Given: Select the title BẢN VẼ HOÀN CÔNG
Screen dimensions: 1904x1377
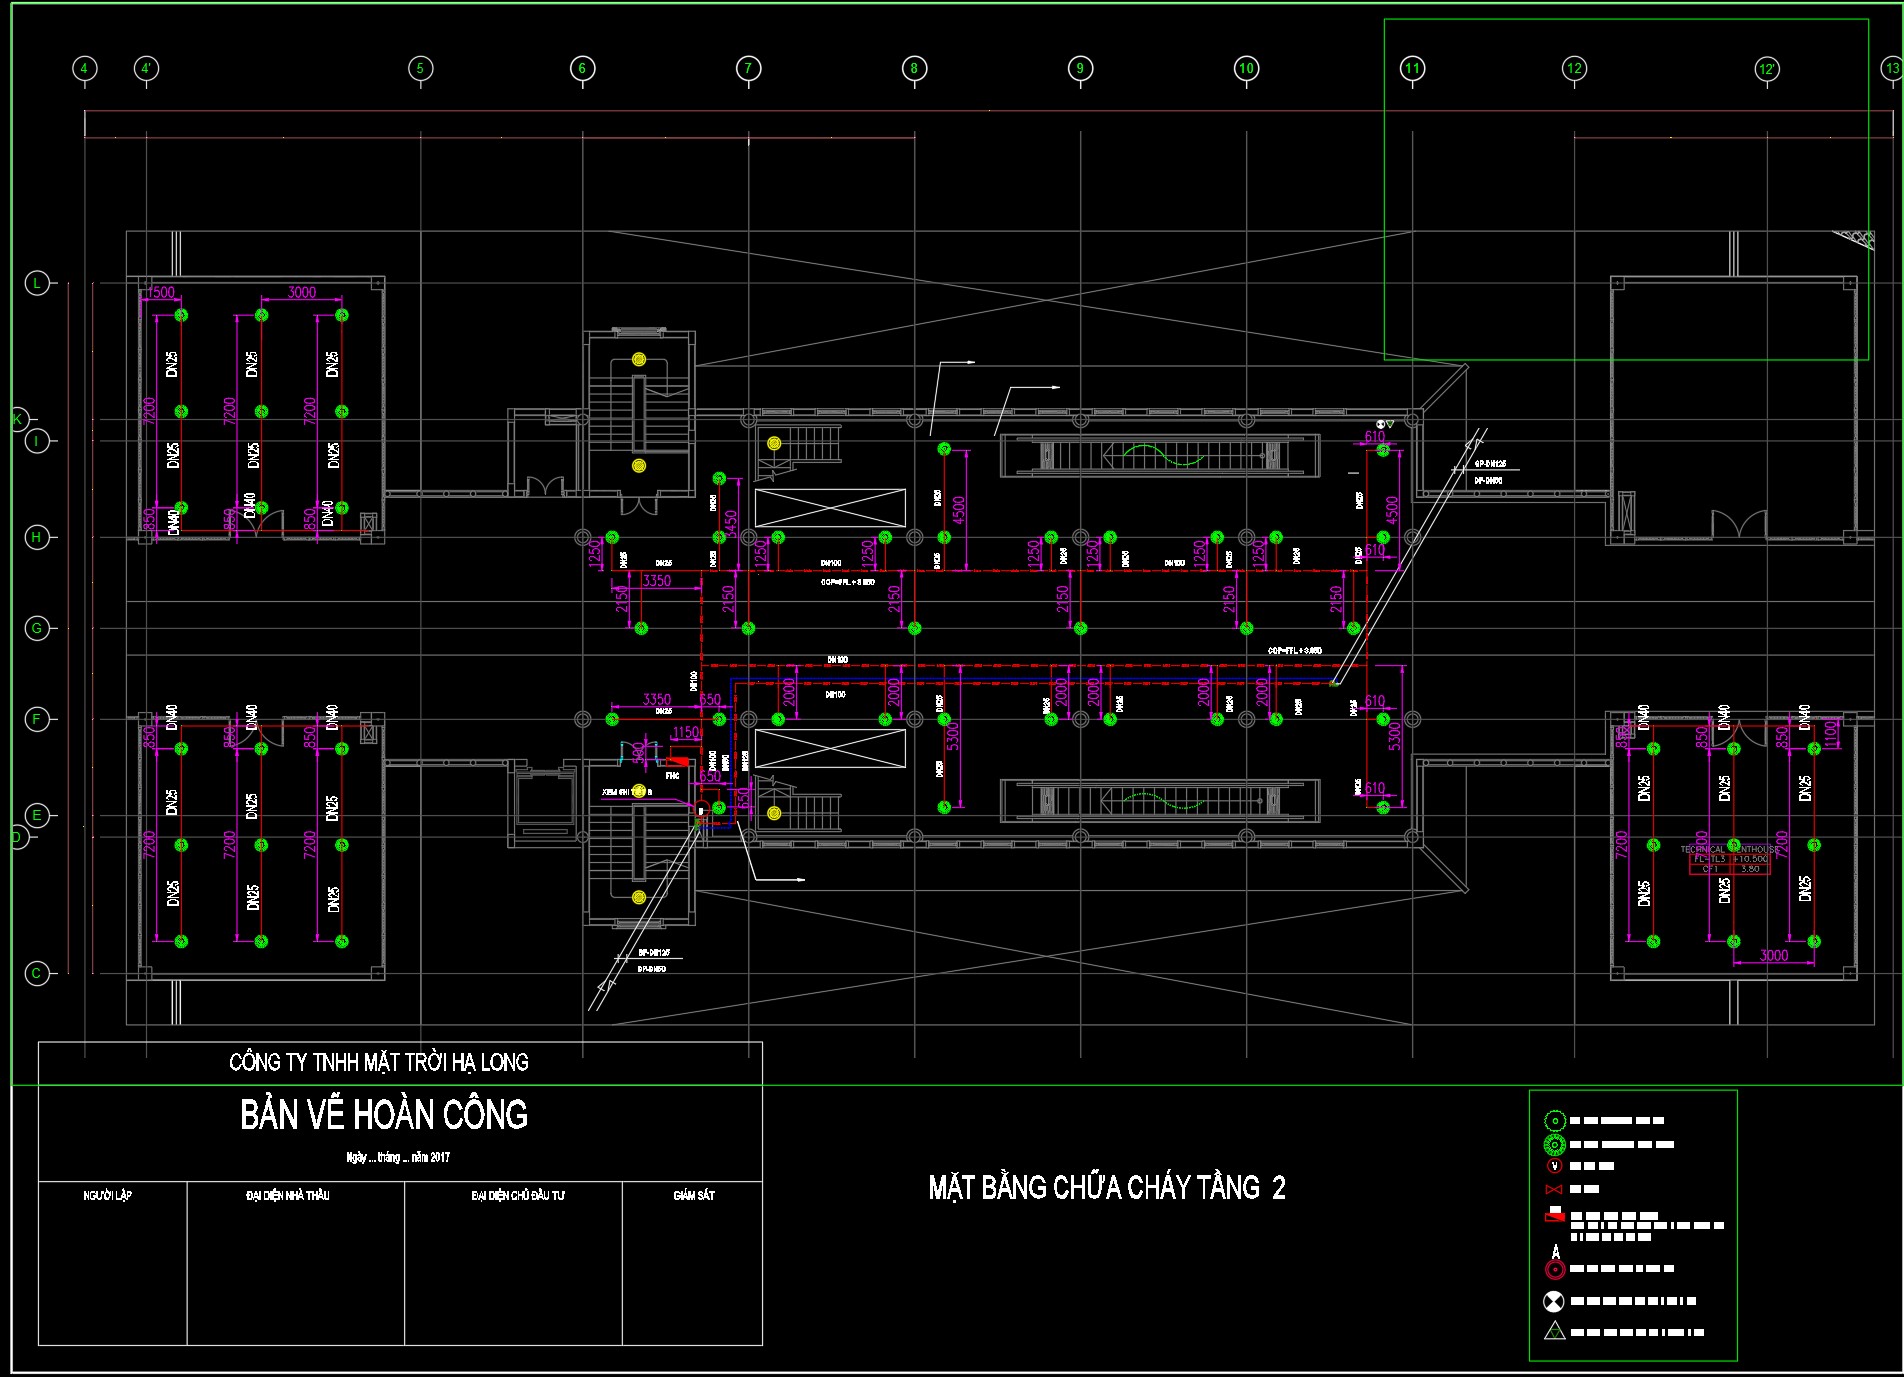Looking at the screenshot, I should tap(384, 1115).
